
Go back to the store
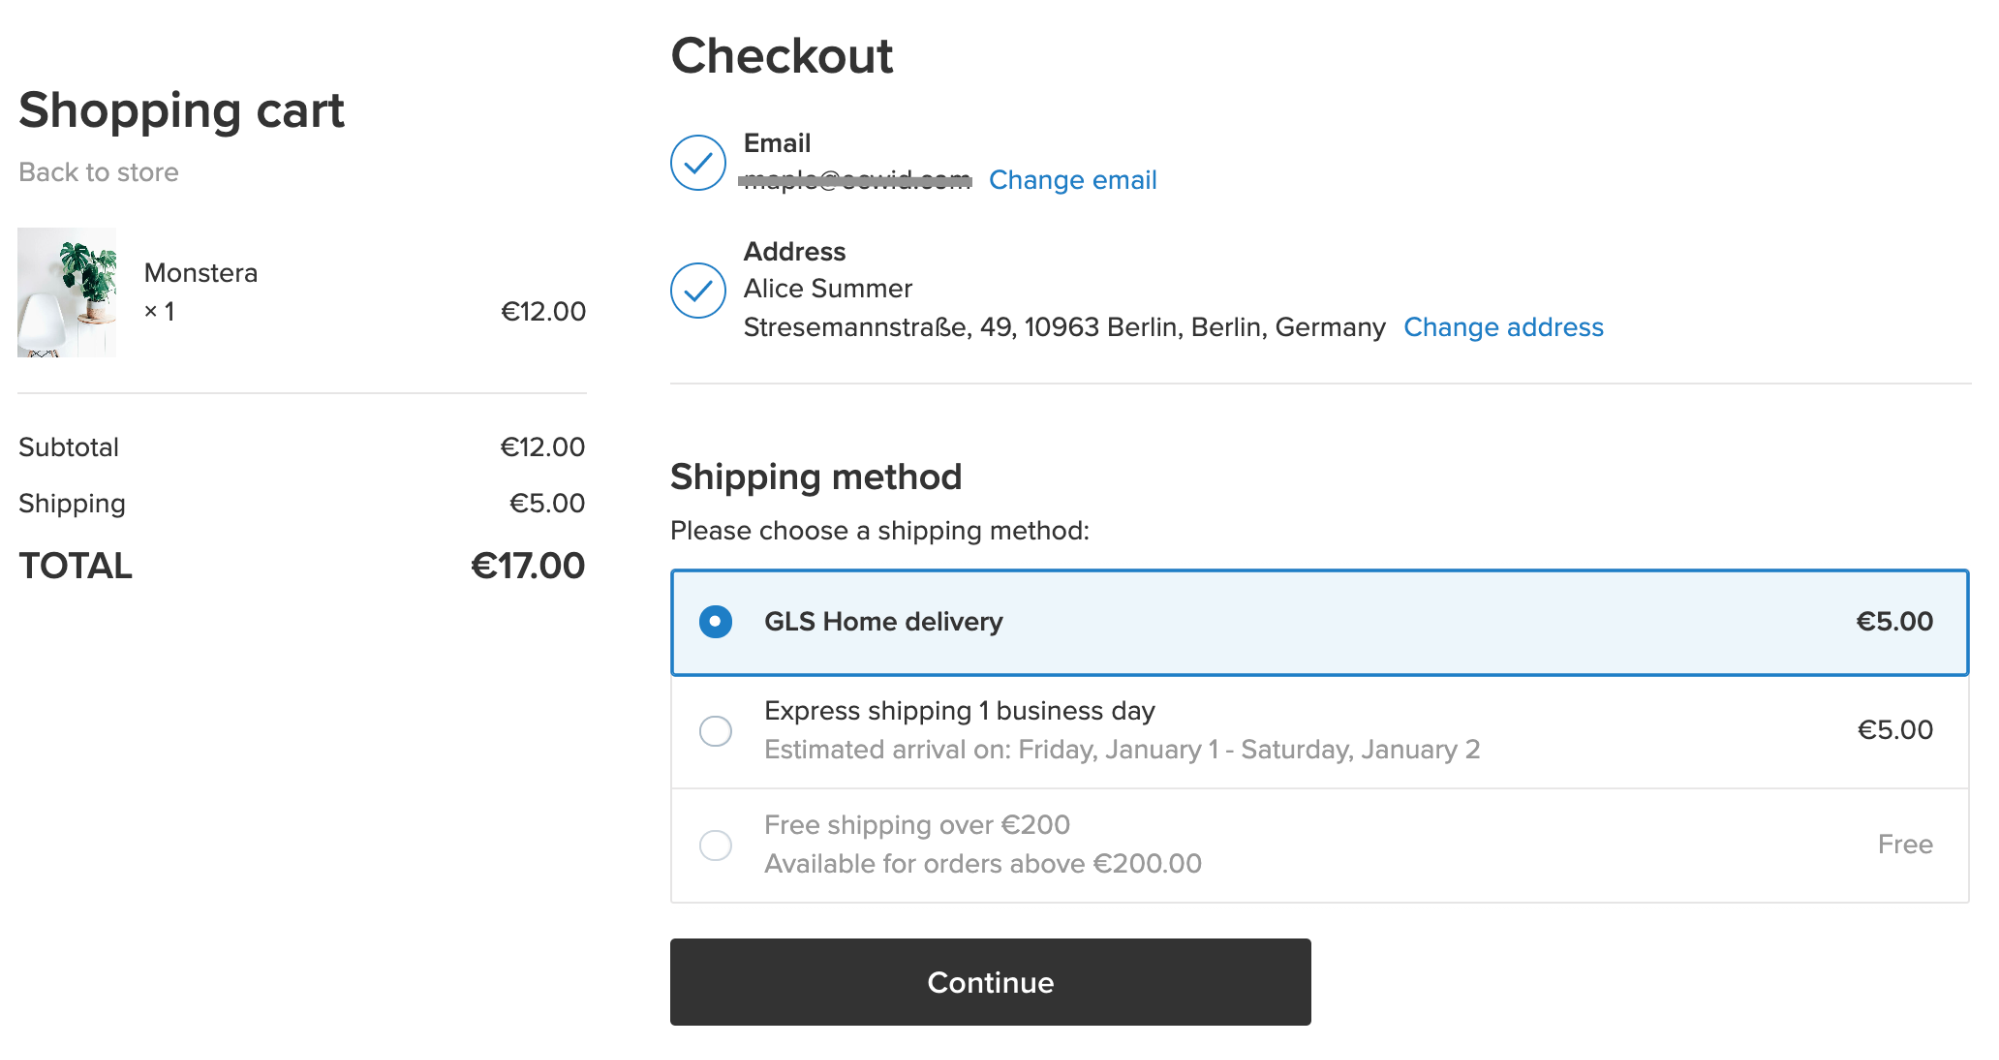pos(98,172)
